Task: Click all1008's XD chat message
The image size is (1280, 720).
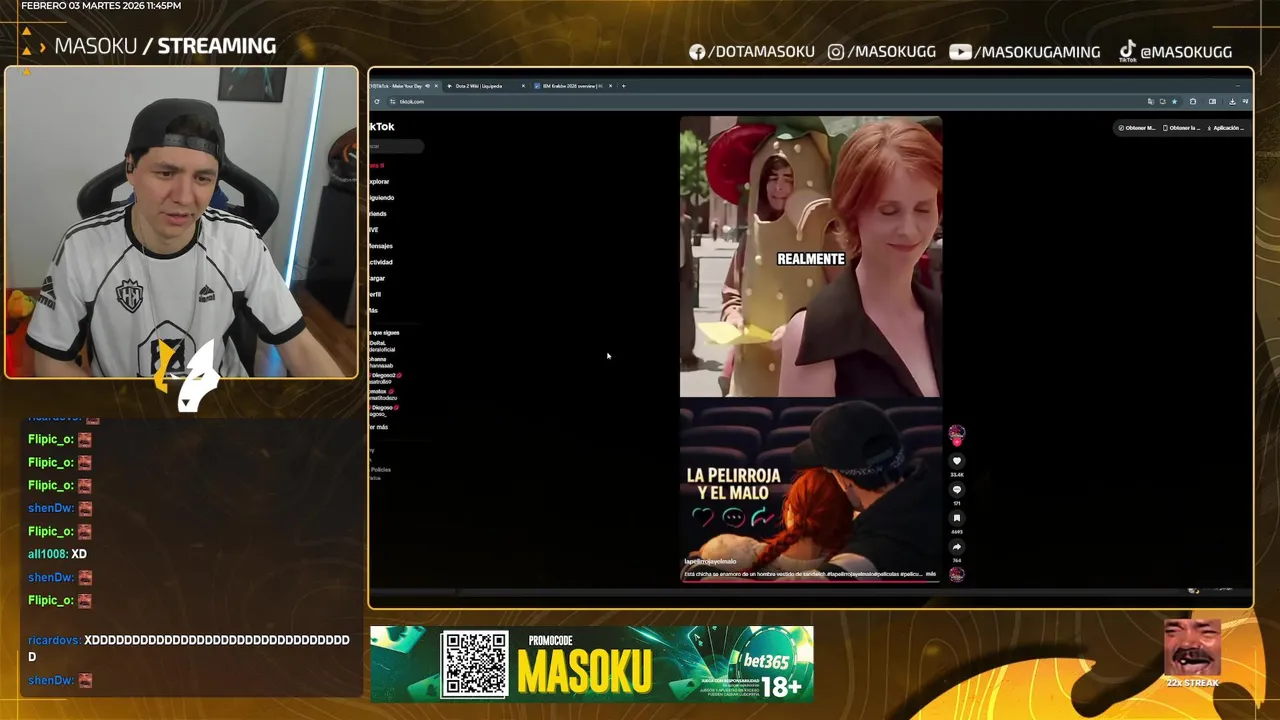Action: tap(57, 554)
